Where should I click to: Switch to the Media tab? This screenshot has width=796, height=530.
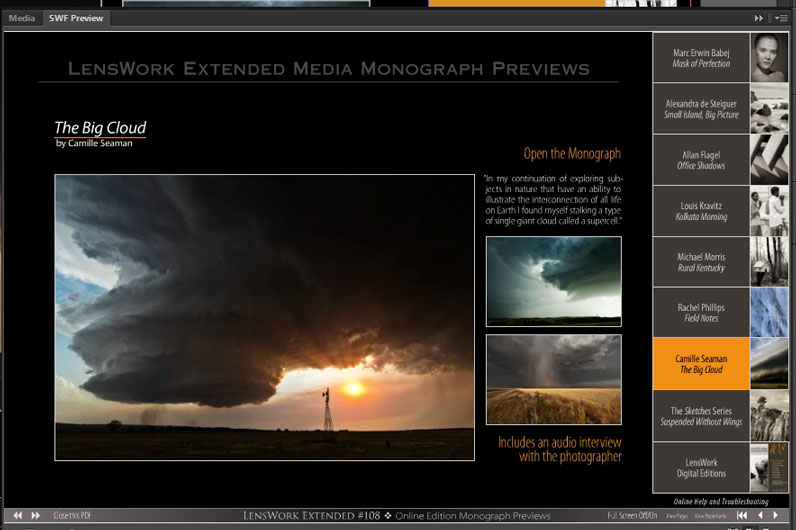click(22, 18)
